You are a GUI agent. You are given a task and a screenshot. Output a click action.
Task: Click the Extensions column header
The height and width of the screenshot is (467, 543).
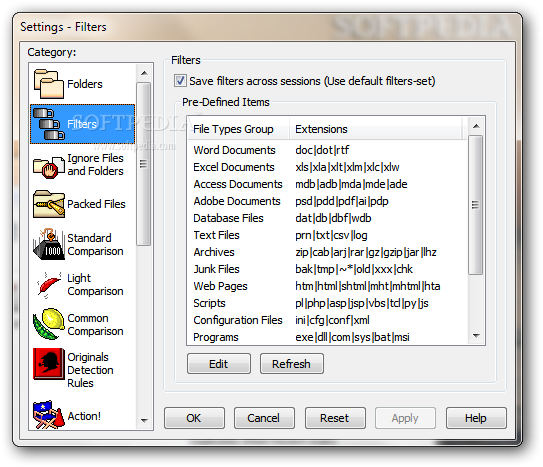click(376, 129)
